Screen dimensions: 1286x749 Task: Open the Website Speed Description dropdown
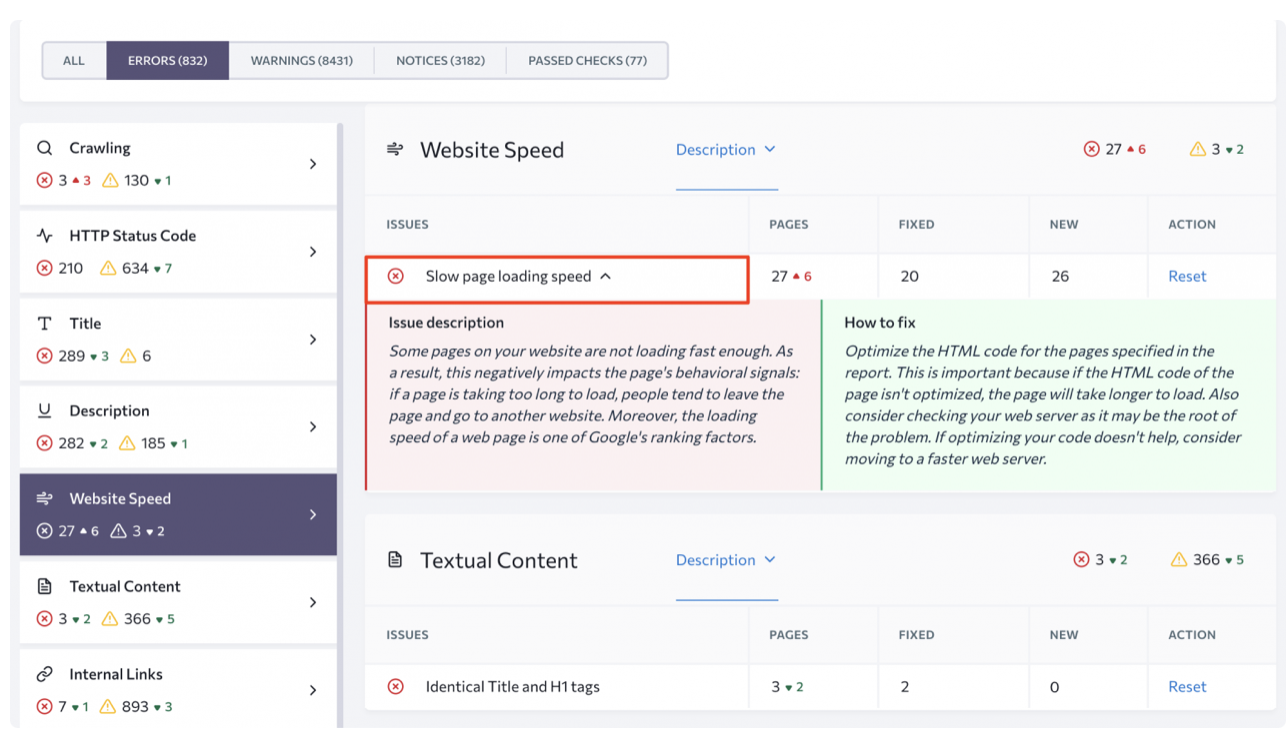coord(725,150)
